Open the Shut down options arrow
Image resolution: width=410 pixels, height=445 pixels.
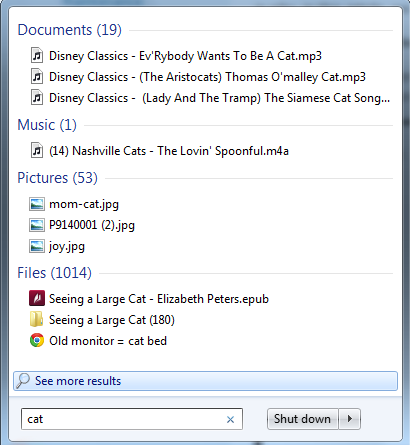350,419
